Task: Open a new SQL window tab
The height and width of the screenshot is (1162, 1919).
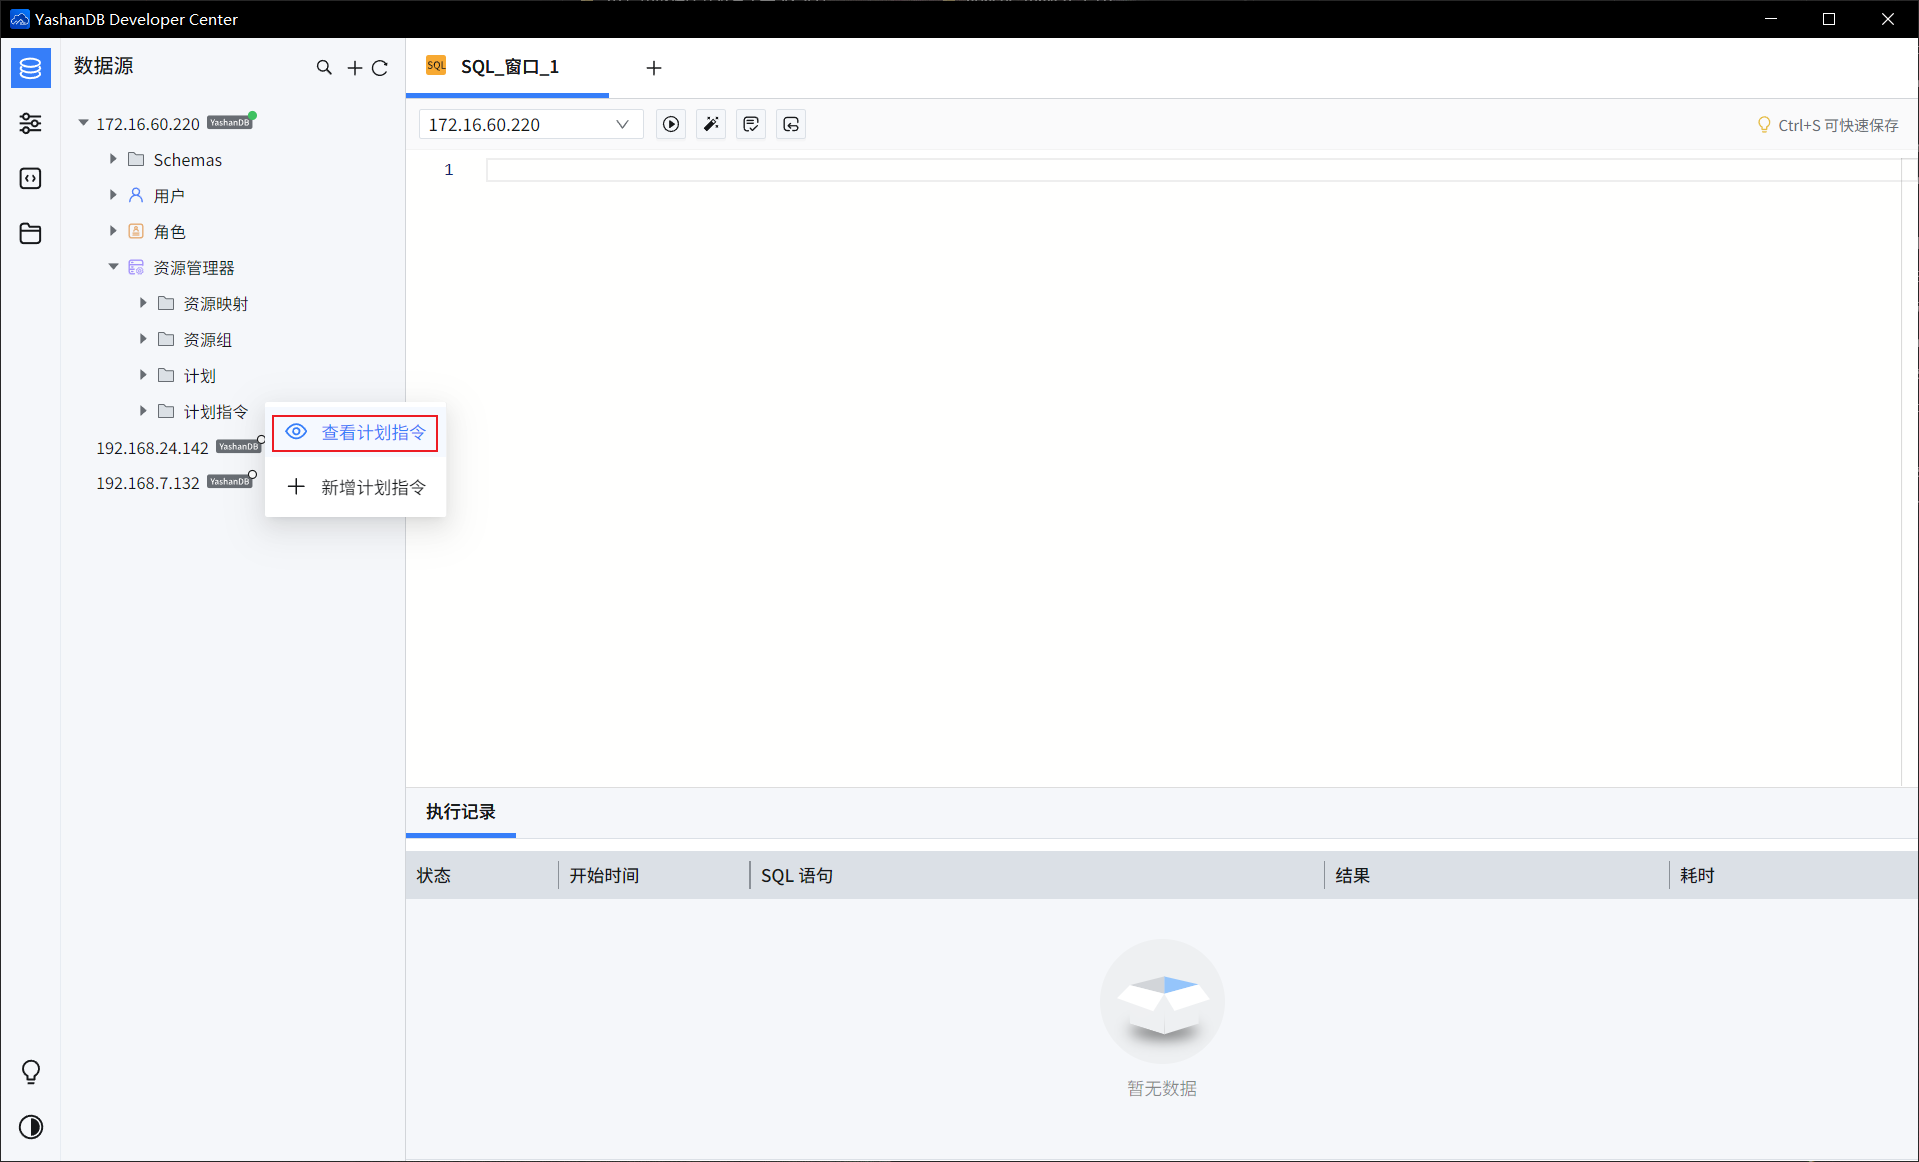Action: pyautogui.click(x=654, y=67)
